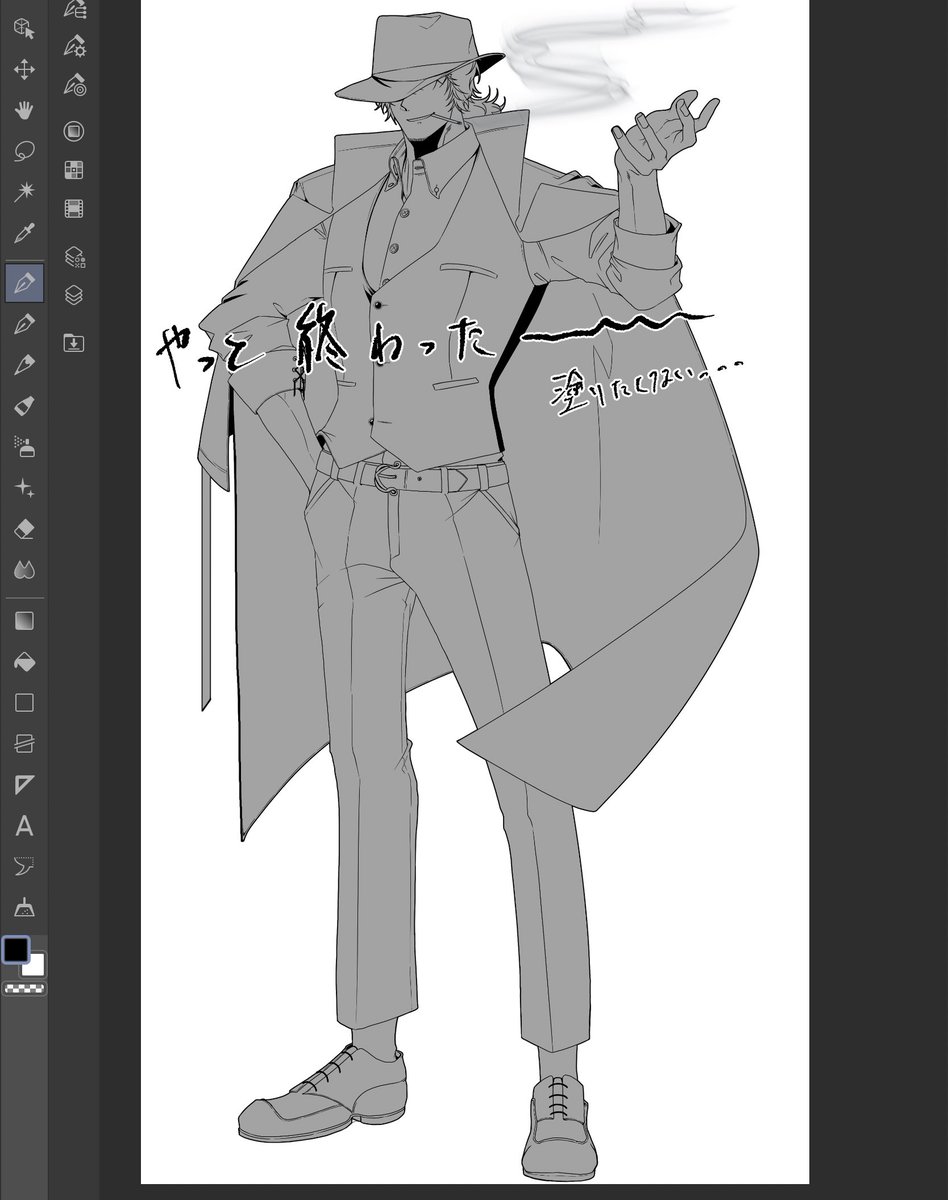Choose the black main color swatch
This screenshot has height=1200, width=948.
pos(16,949)
